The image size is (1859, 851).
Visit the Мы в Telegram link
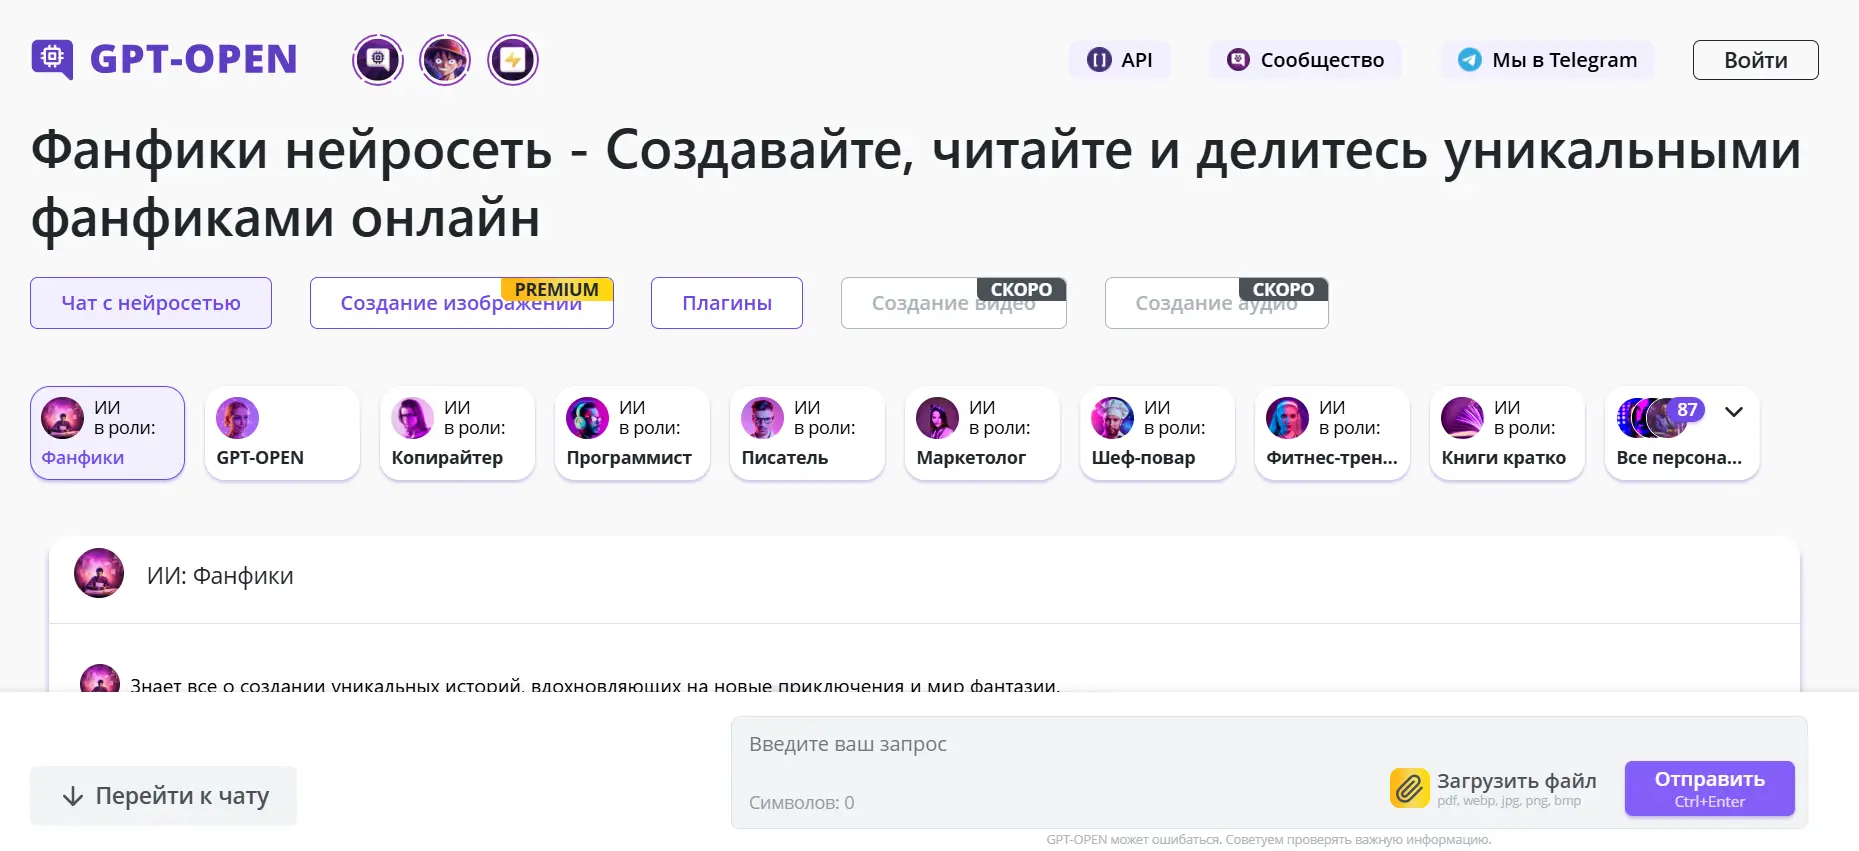point(1547,60)
